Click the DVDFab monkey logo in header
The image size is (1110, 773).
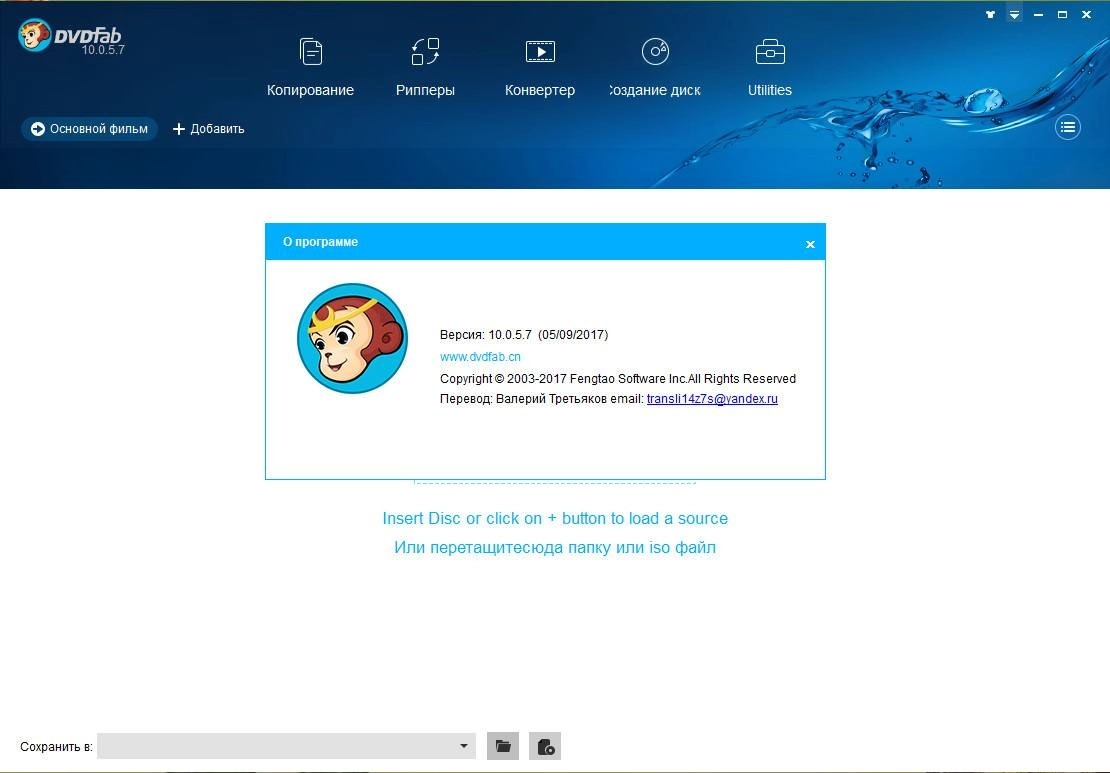(35, 35)
